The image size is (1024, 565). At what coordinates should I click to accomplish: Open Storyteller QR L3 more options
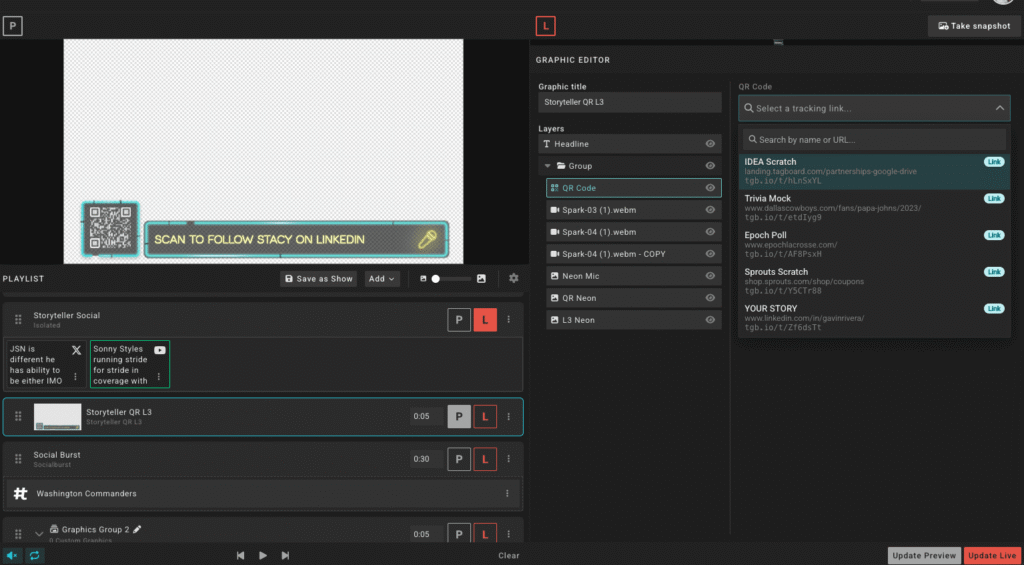click(x=509, y=417)
